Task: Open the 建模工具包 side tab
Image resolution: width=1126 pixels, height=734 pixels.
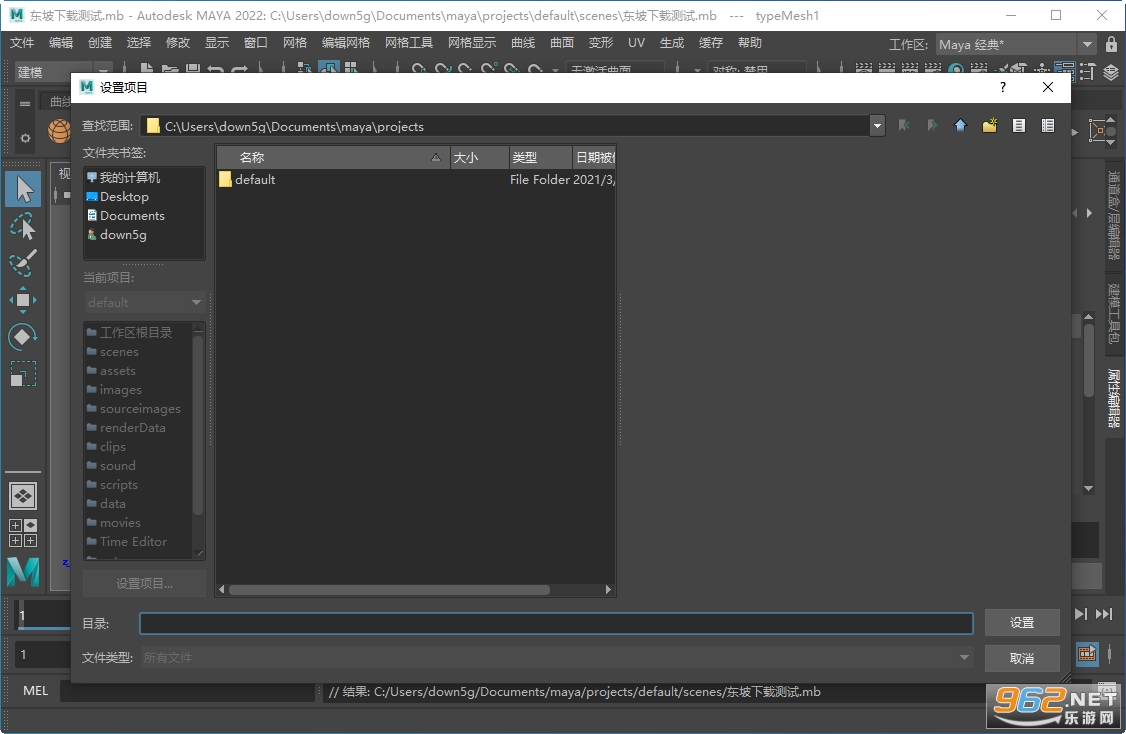Action: tap(1114, 313)
